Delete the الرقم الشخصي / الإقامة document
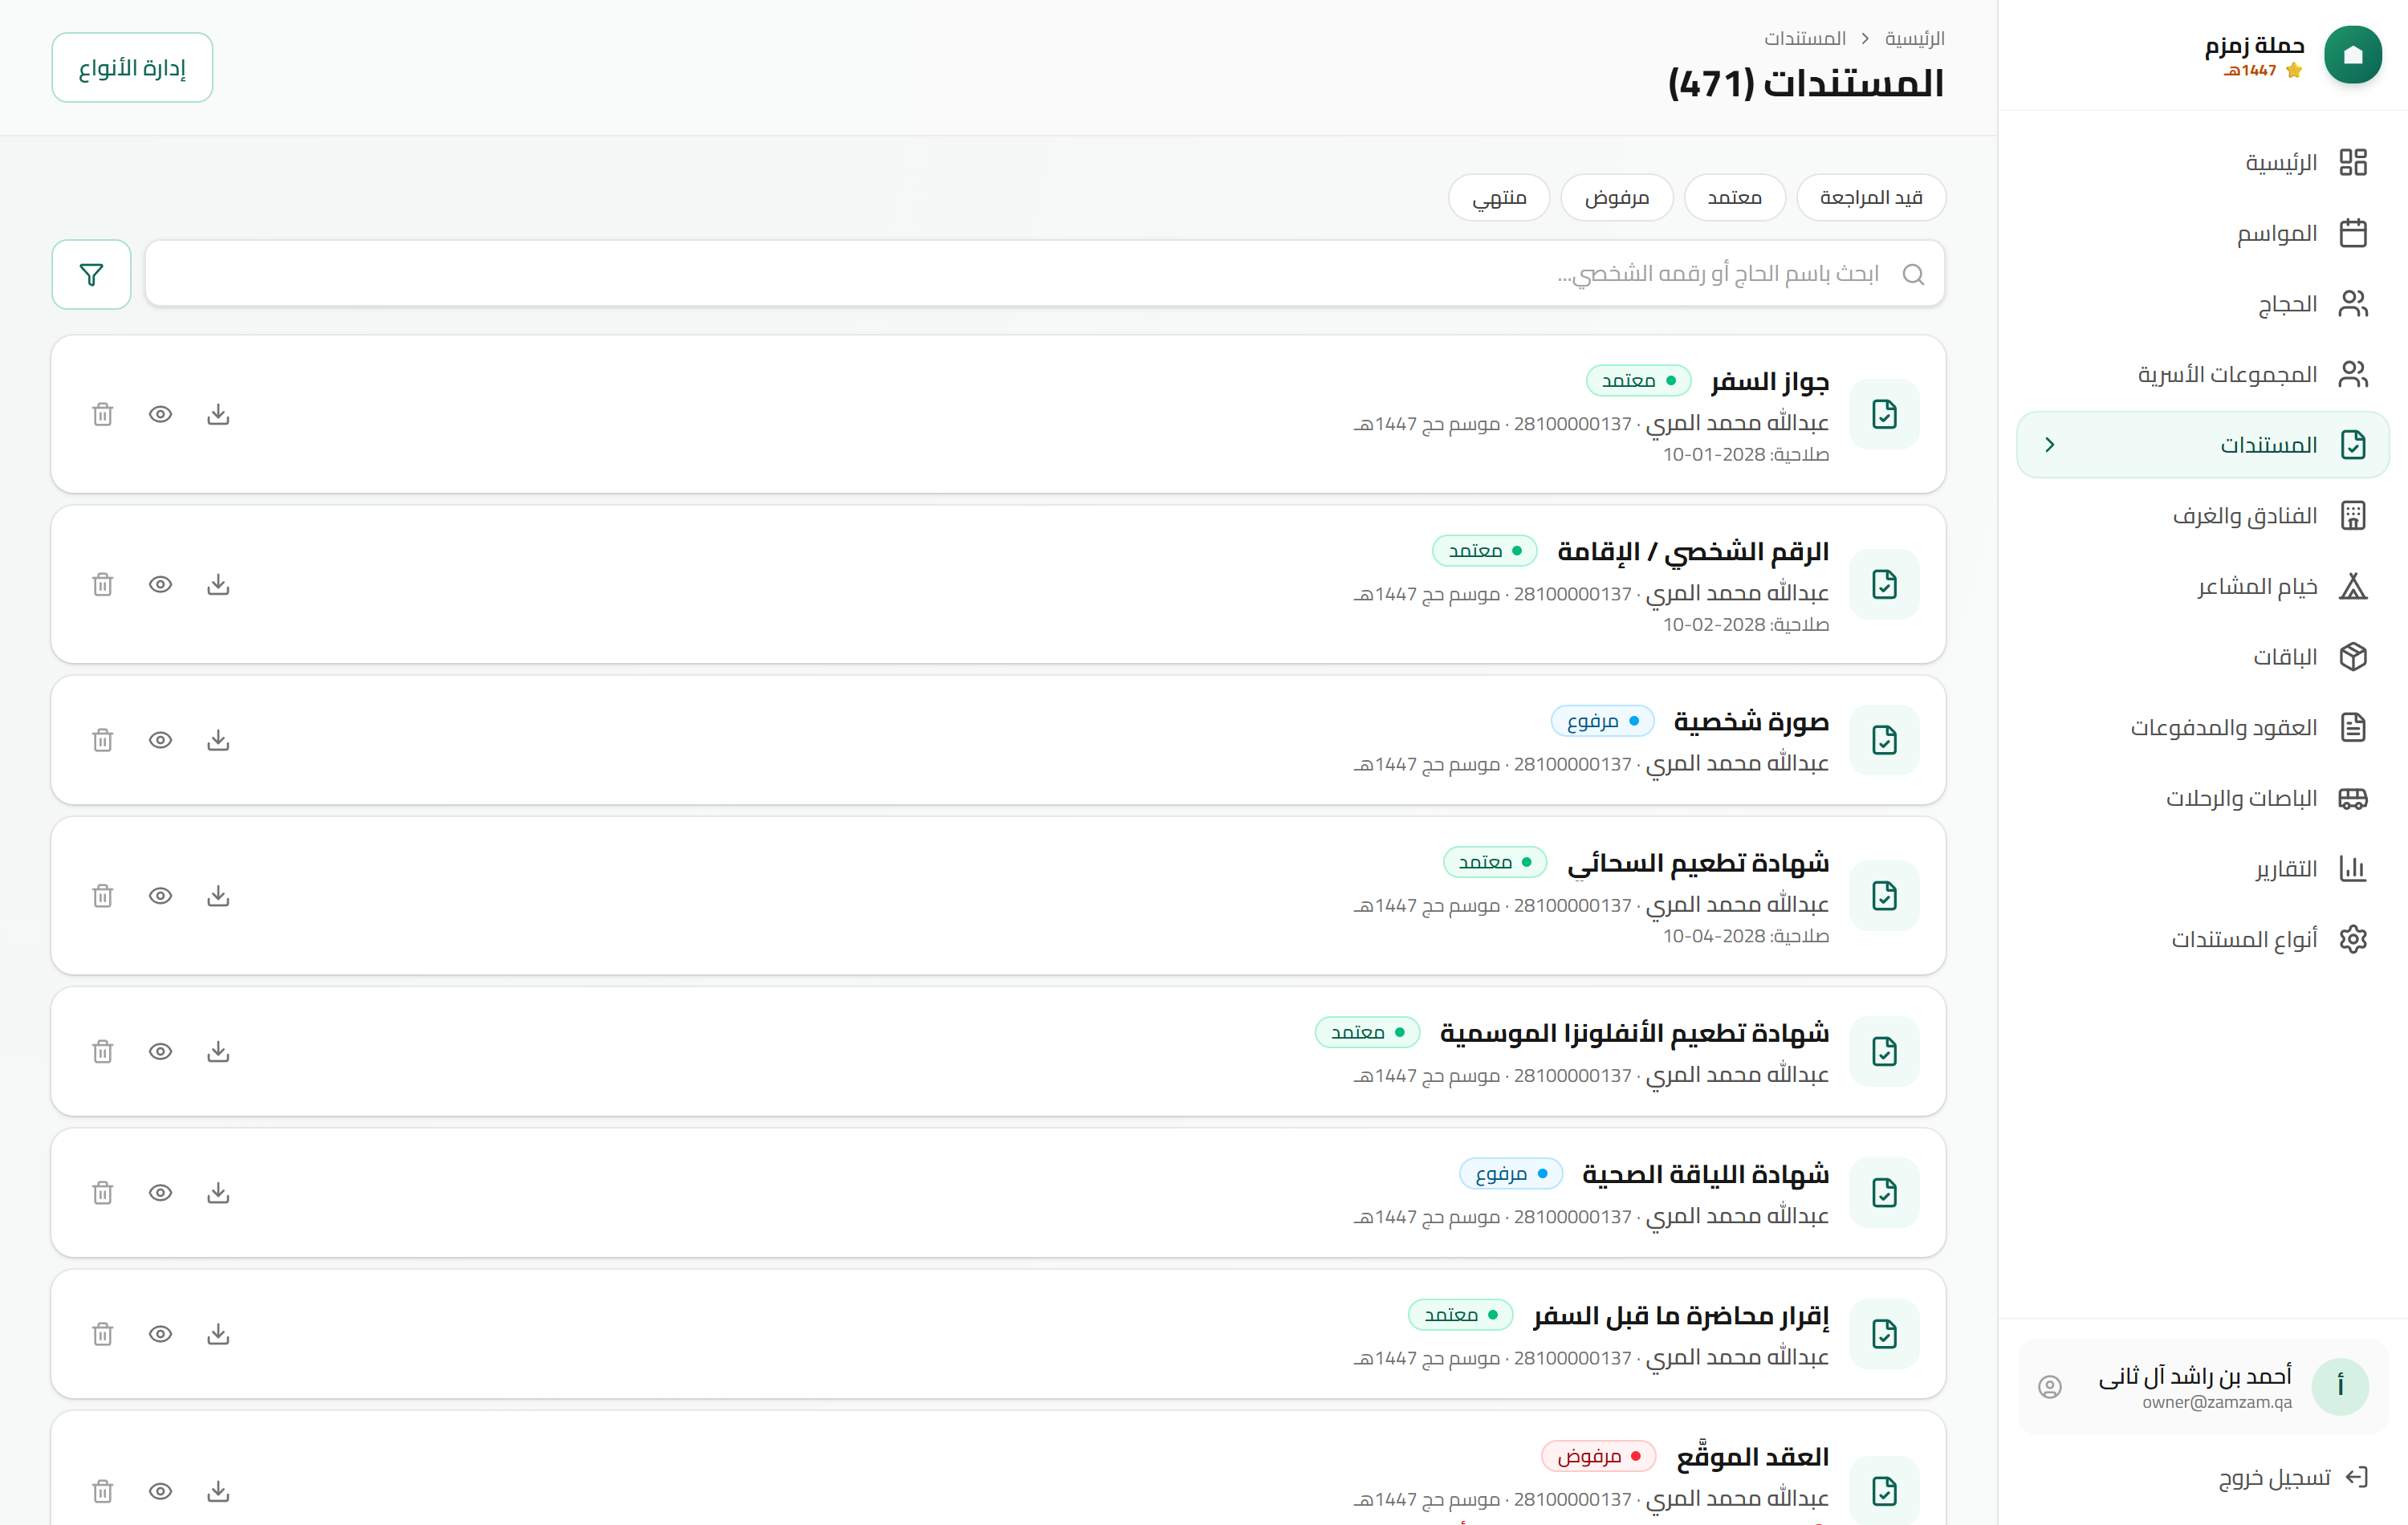The width and height of the screenshot is (2408, 1525). pos(103,584)
